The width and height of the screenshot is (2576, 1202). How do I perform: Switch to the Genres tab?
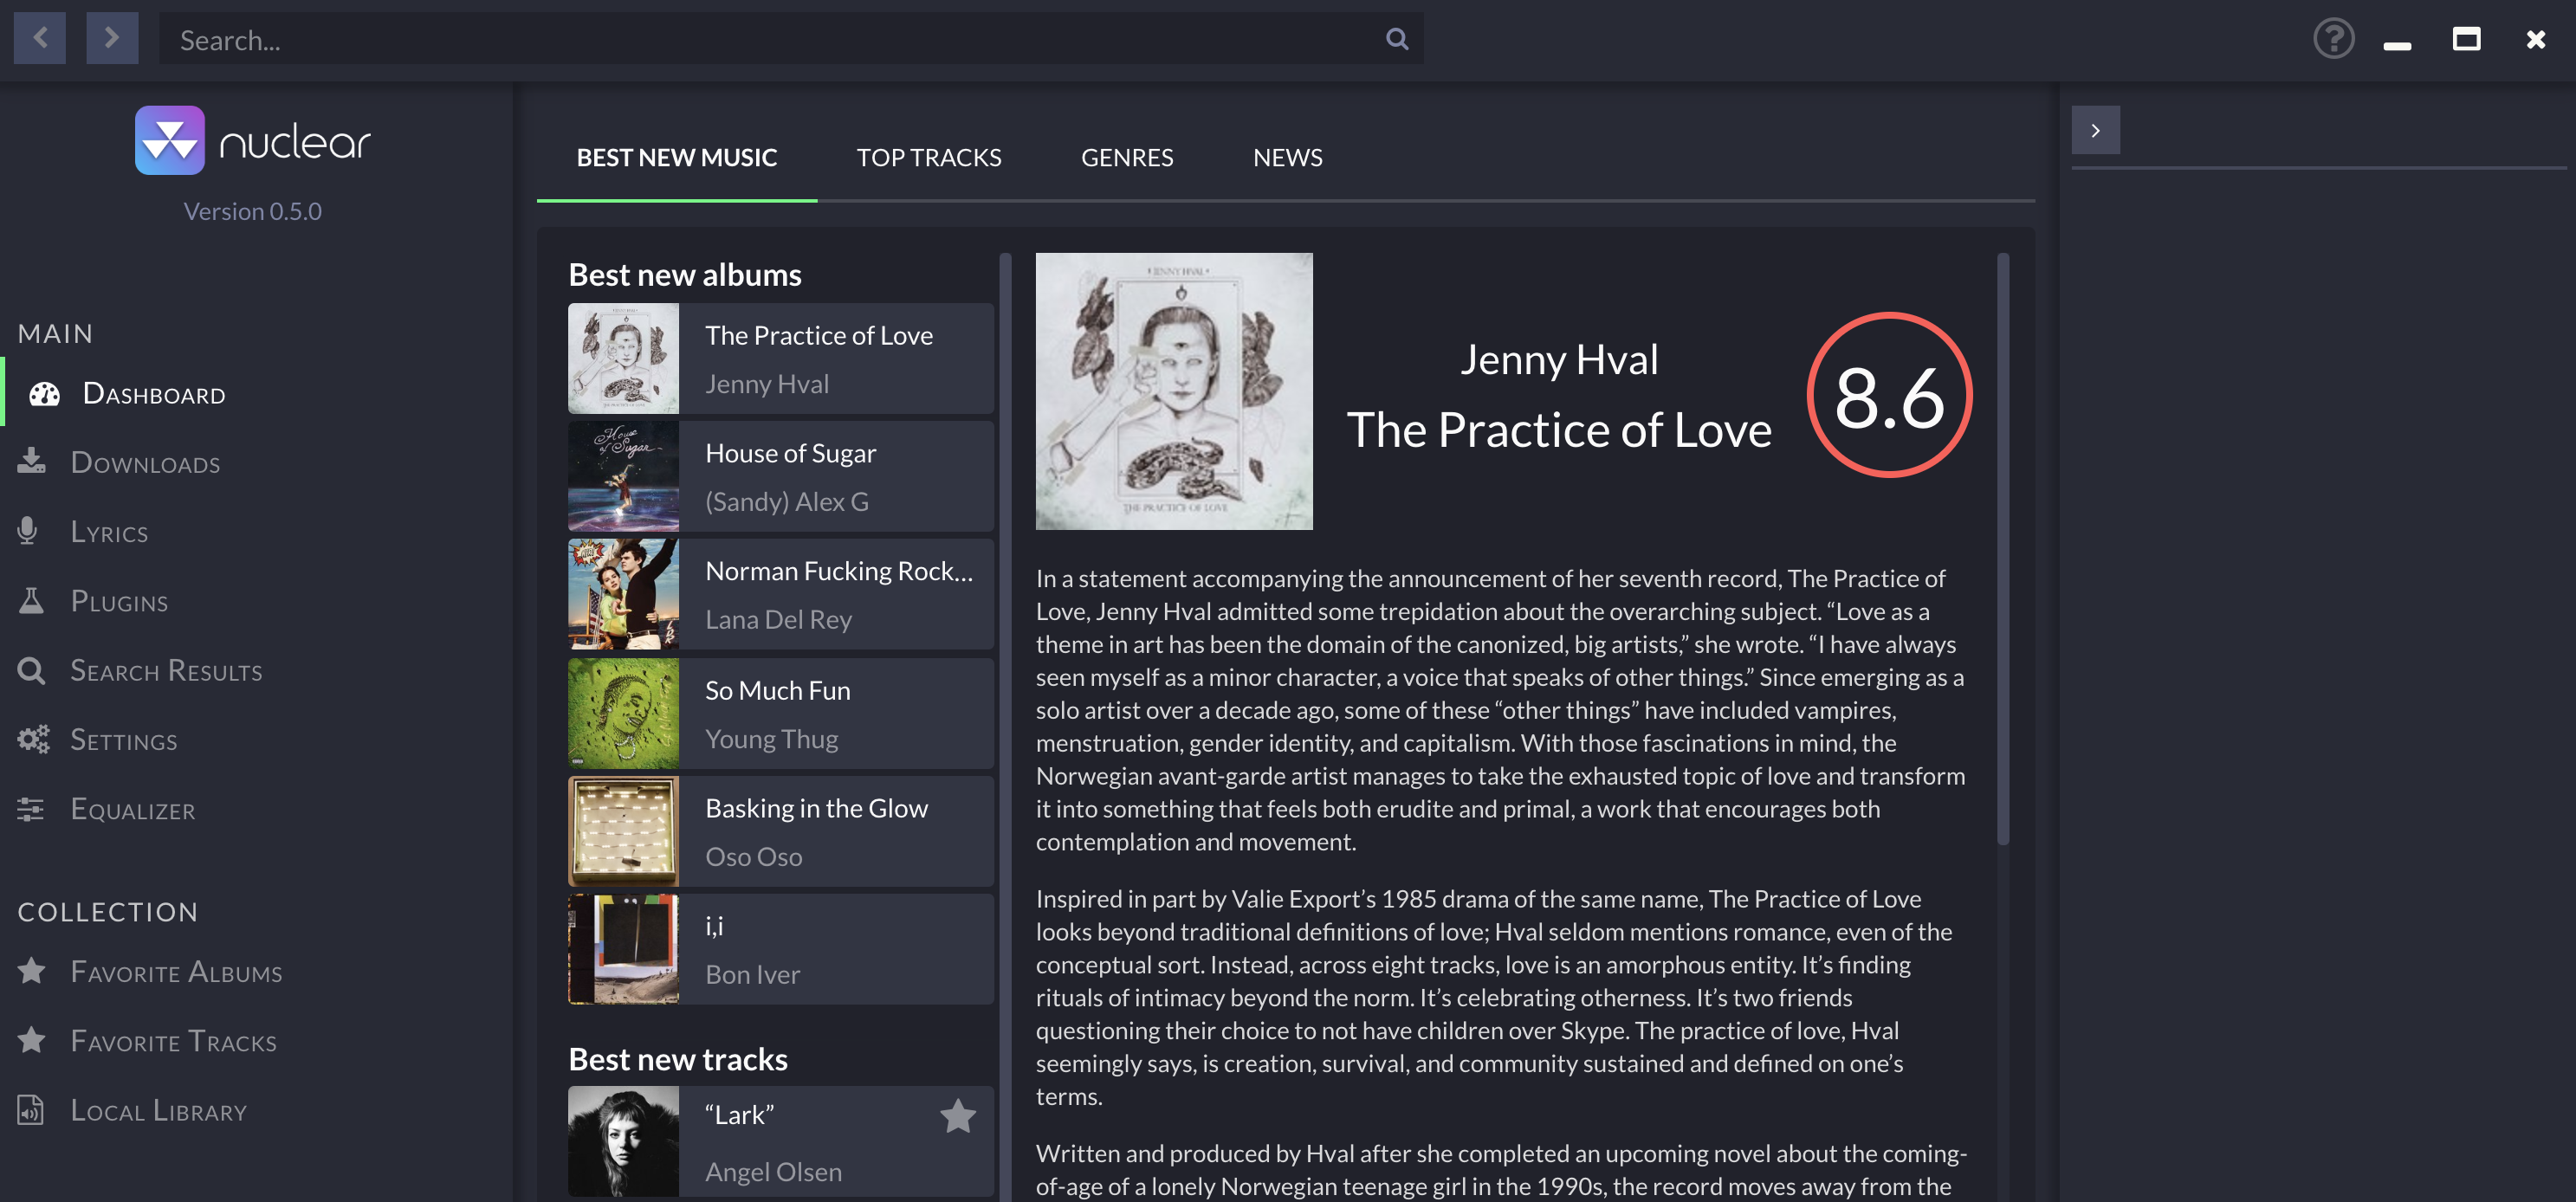coord(1126,157)
